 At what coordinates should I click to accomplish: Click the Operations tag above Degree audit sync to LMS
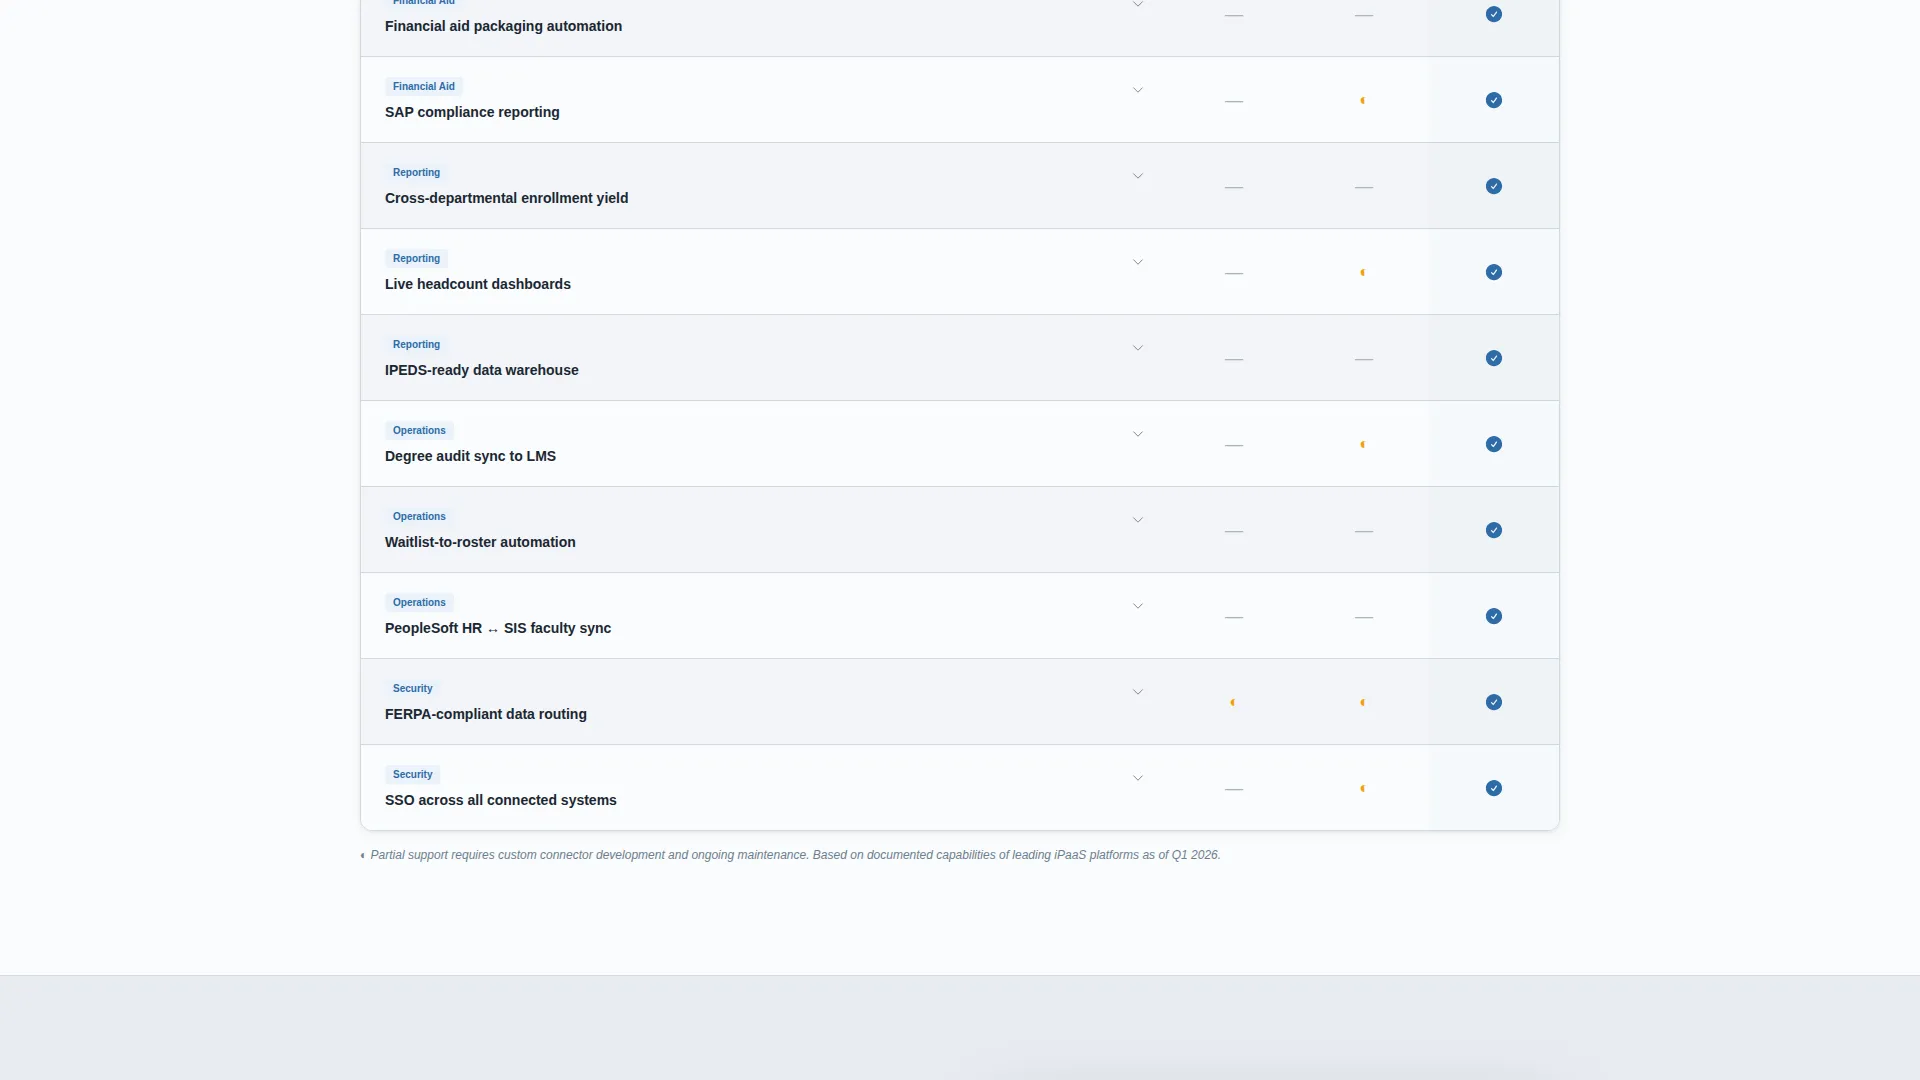pyautogui.click(x=419, y=431)
